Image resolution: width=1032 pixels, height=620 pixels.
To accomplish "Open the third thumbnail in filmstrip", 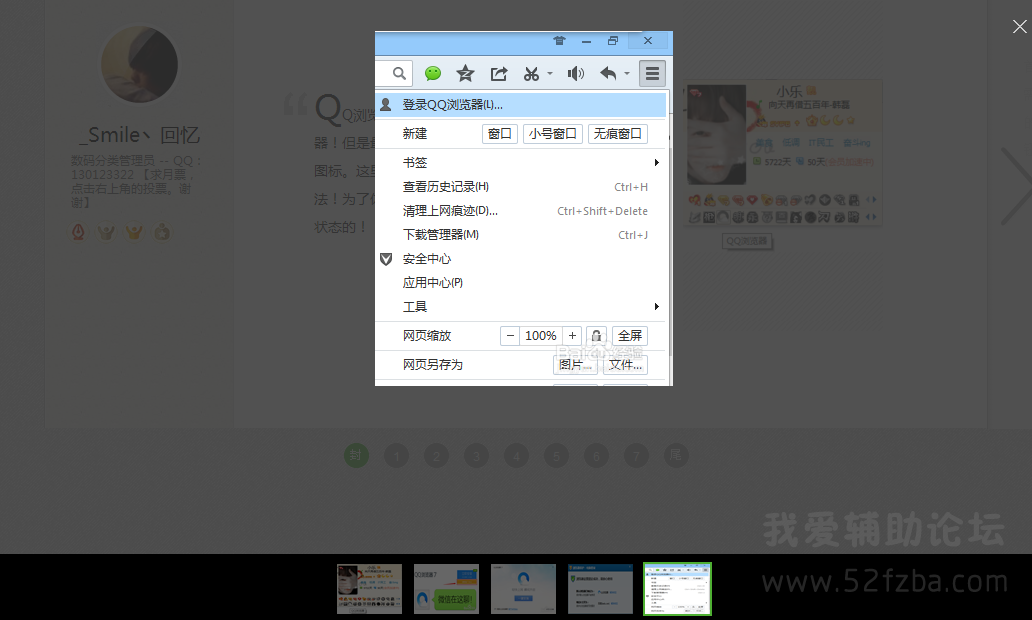I will point(523,589).
